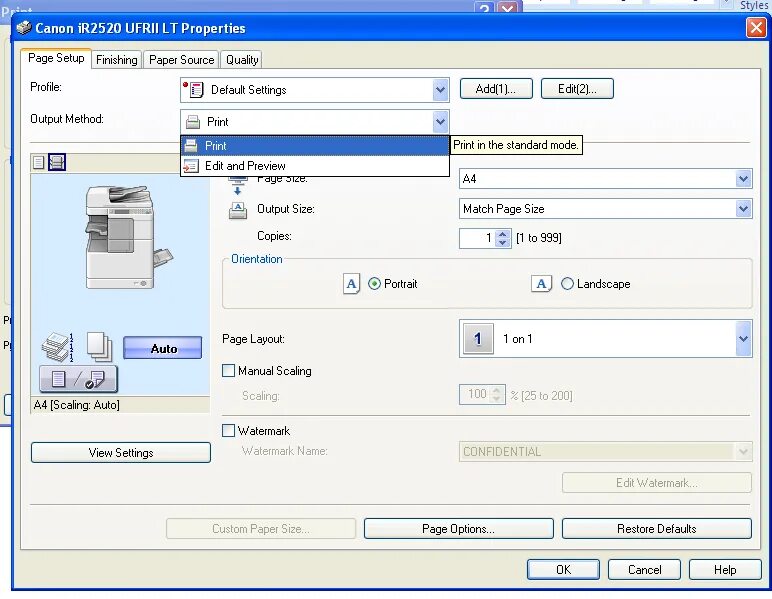Select the Page Setup tab
Viewport: 772px width, 599px height.
coord(56,58)
